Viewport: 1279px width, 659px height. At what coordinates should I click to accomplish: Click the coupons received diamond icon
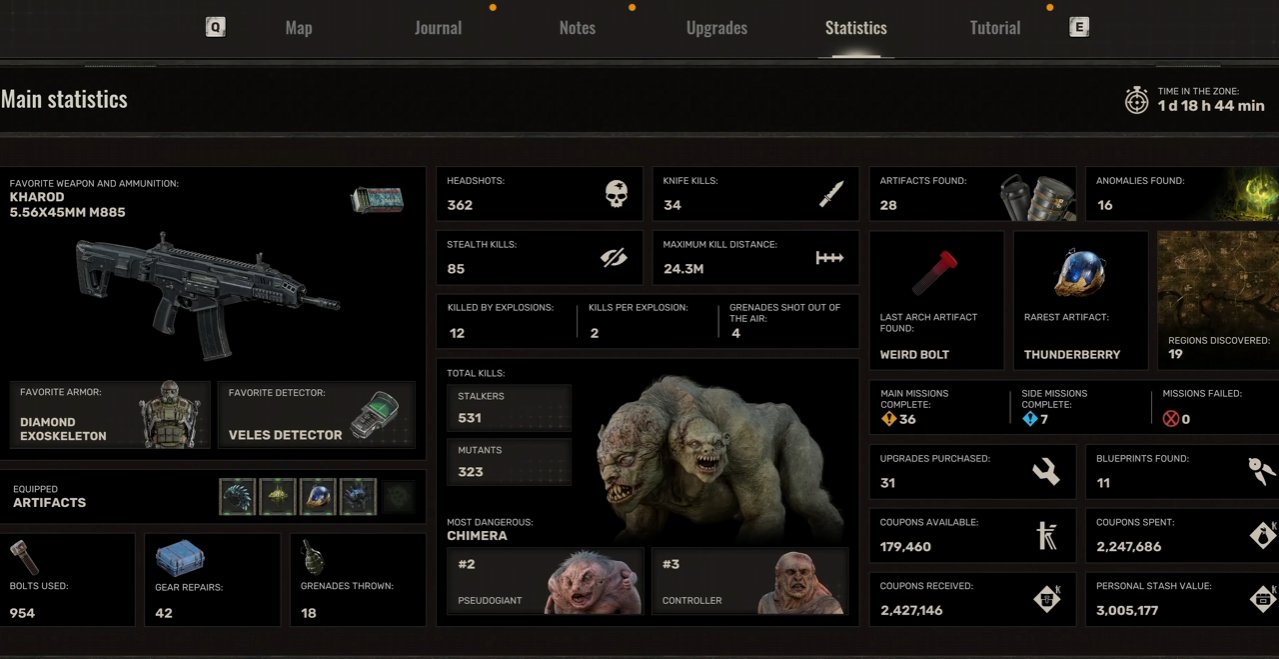[1047, 598]
